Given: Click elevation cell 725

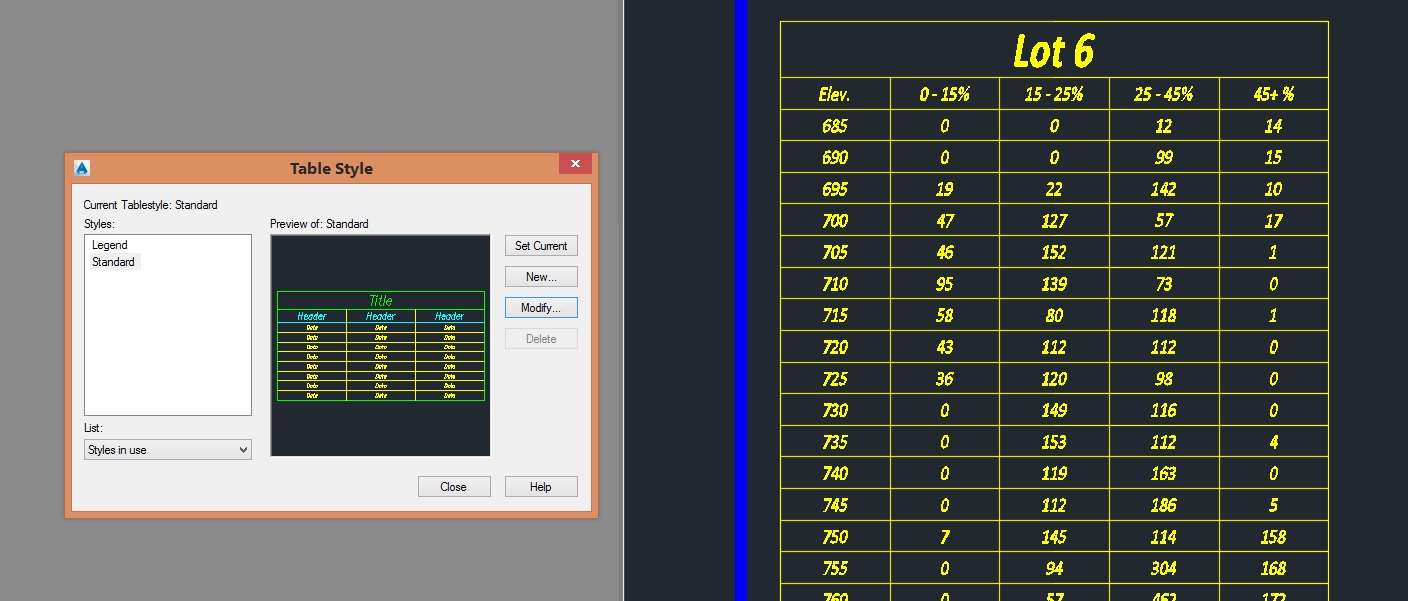Looking at the screenshot, I should pos(835,379).
